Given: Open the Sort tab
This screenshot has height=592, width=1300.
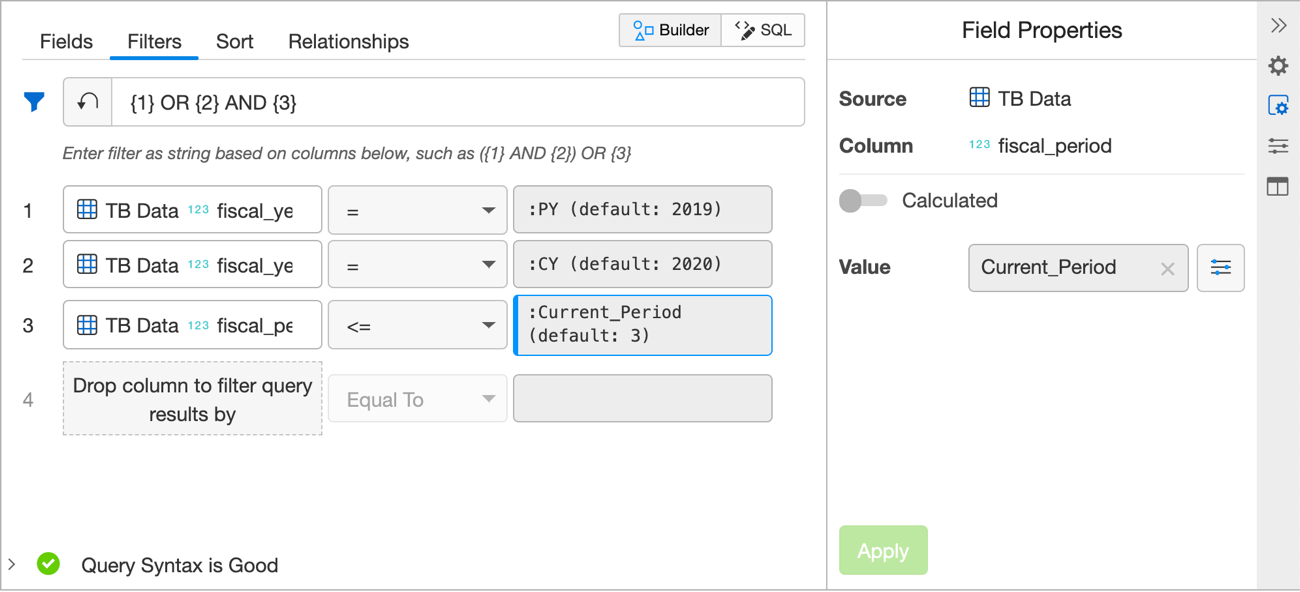Looking at the screenshot, I should click(234, 42).
